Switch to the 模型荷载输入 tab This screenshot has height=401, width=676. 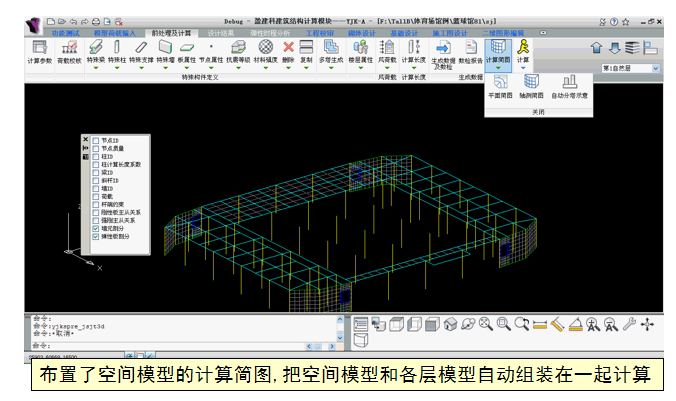pos(115,33)
